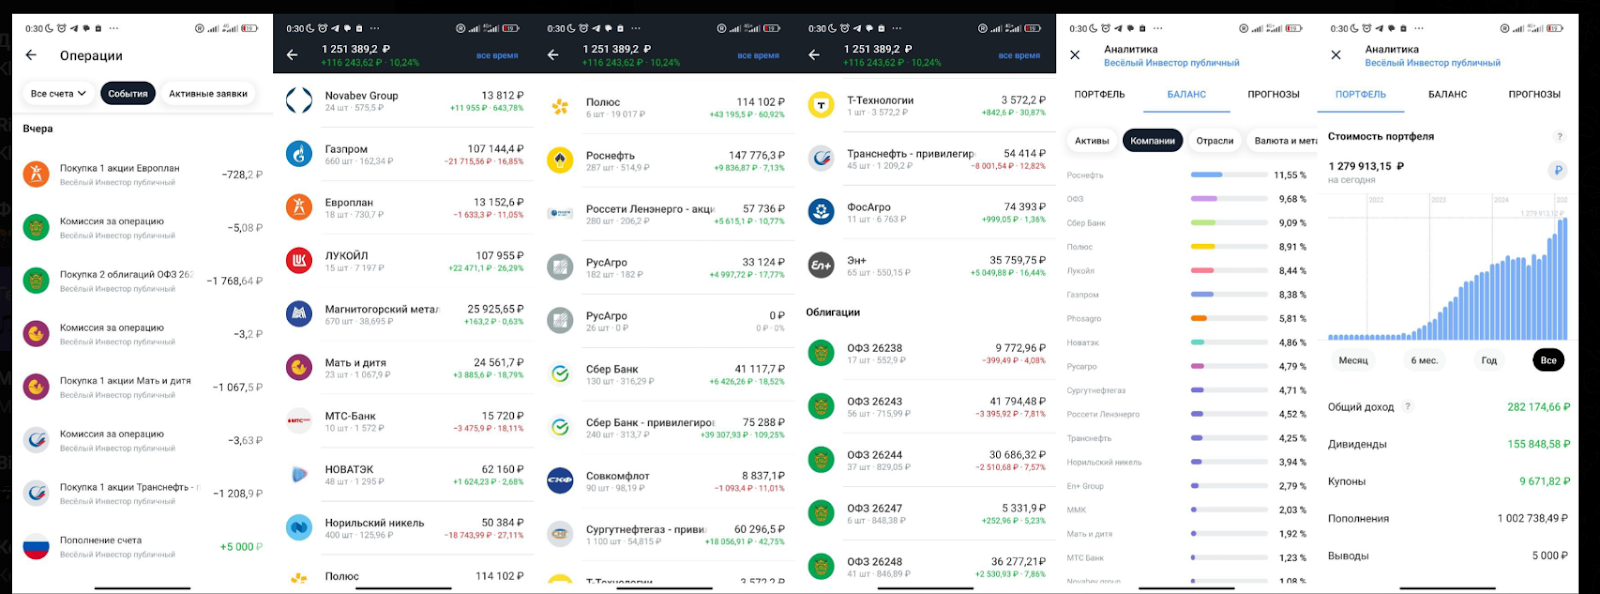Set the chart period to 6 мес.
The width and height of the screenshot is (1600, 594).
1424,360
